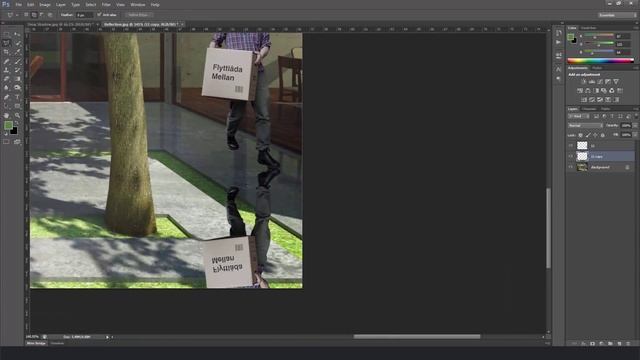Open the Timeline tab

coord(57,344)
